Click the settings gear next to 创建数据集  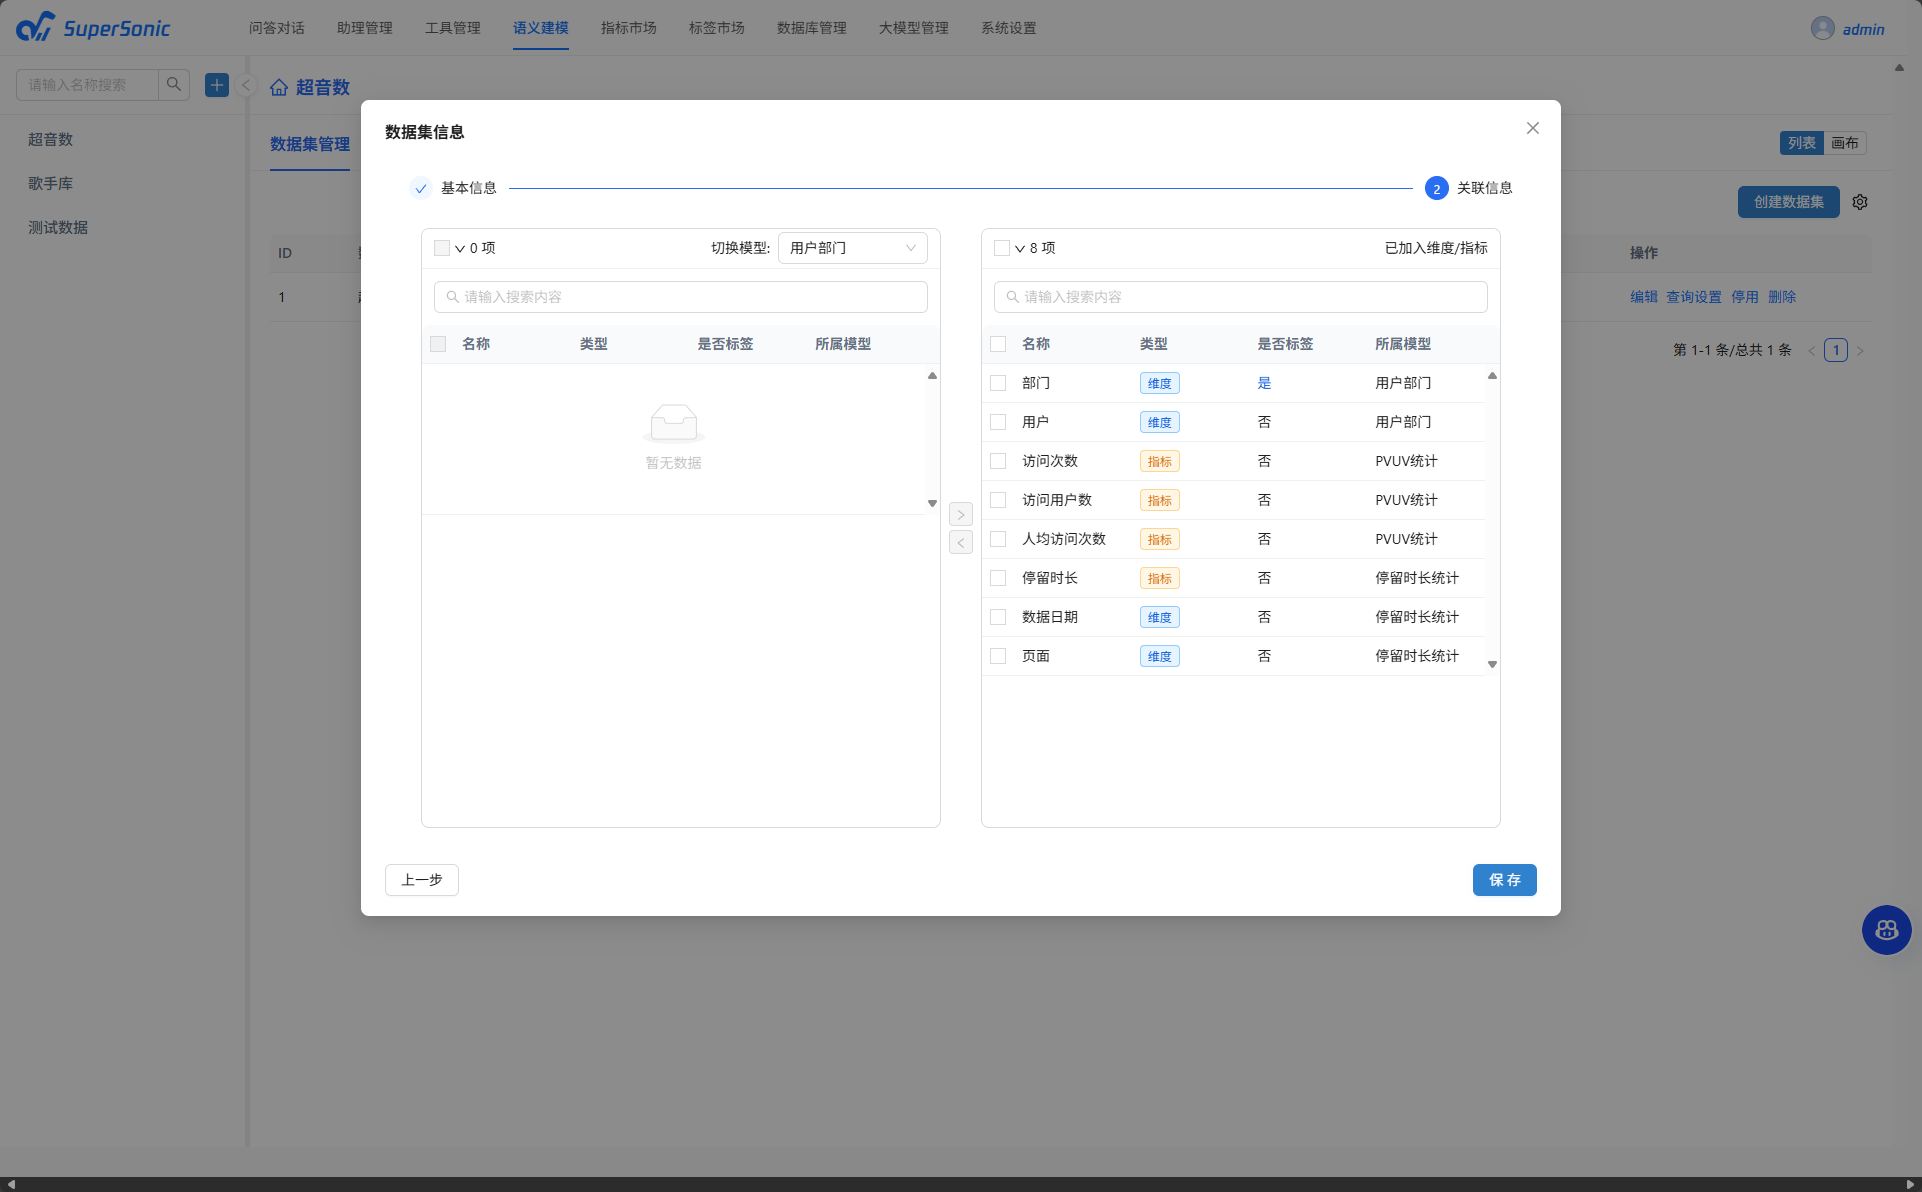1860,202
